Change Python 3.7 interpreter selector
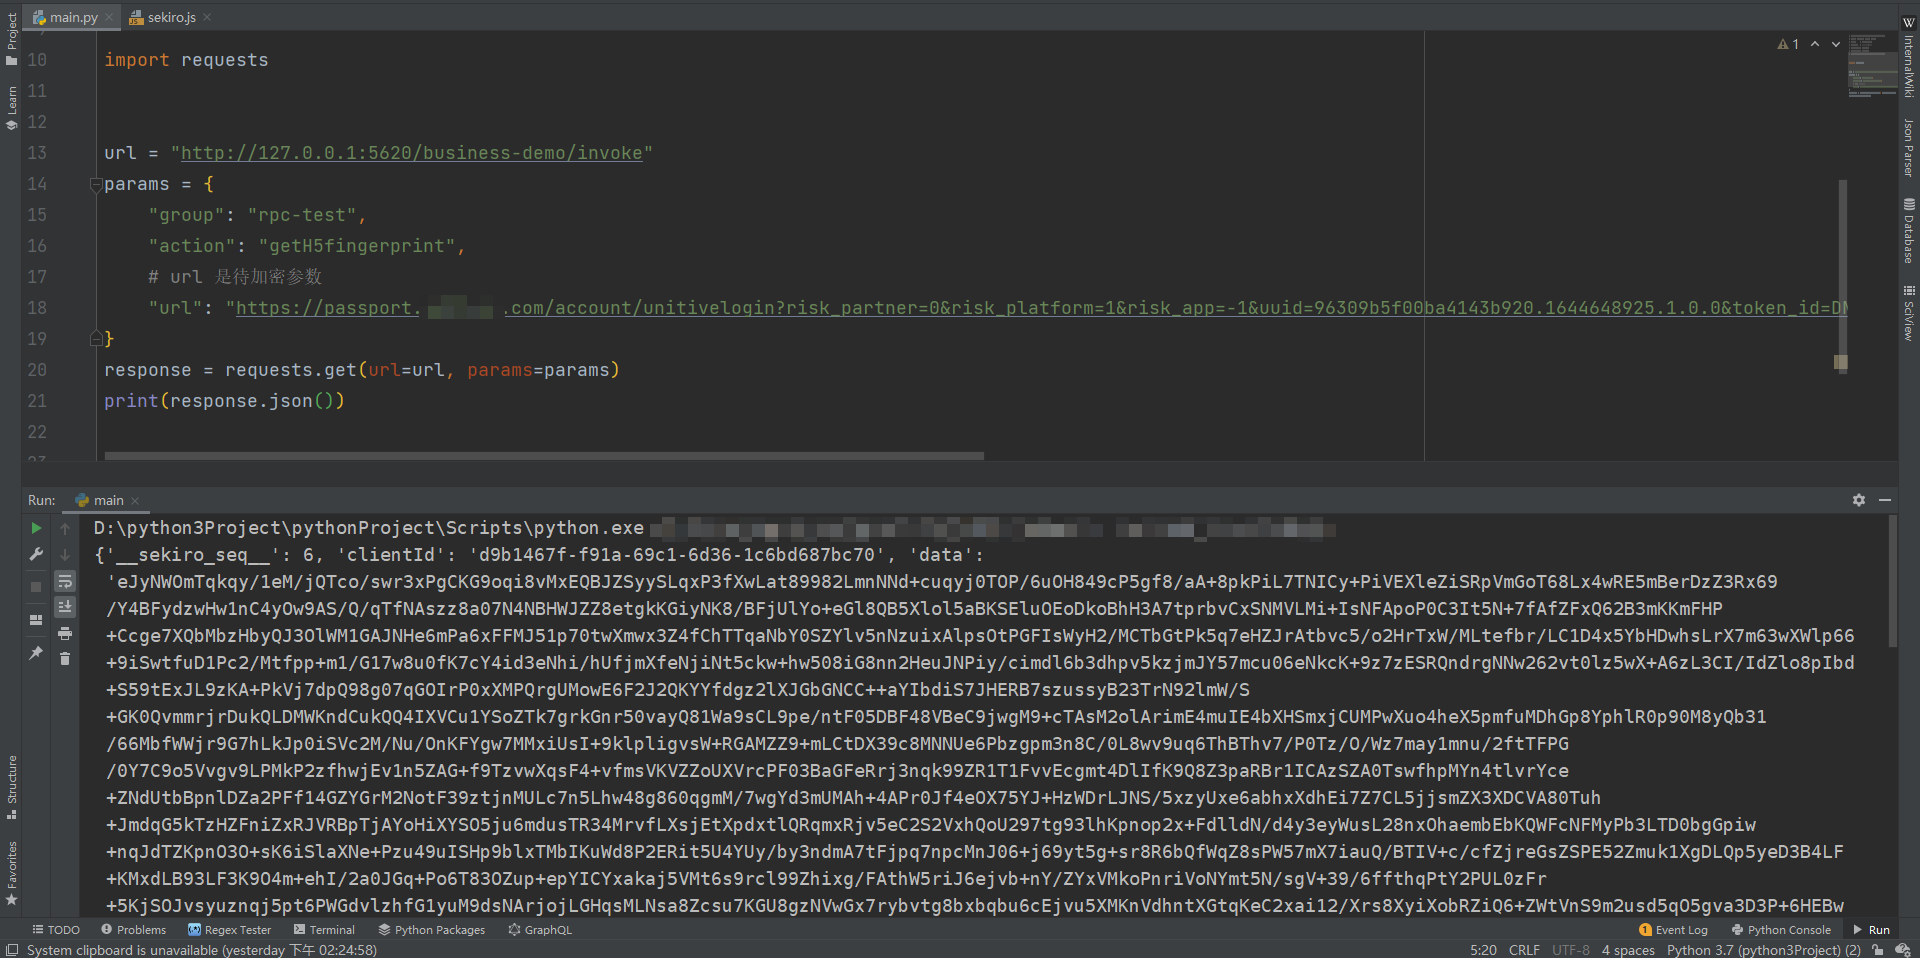 click(x=1763, y=950)
